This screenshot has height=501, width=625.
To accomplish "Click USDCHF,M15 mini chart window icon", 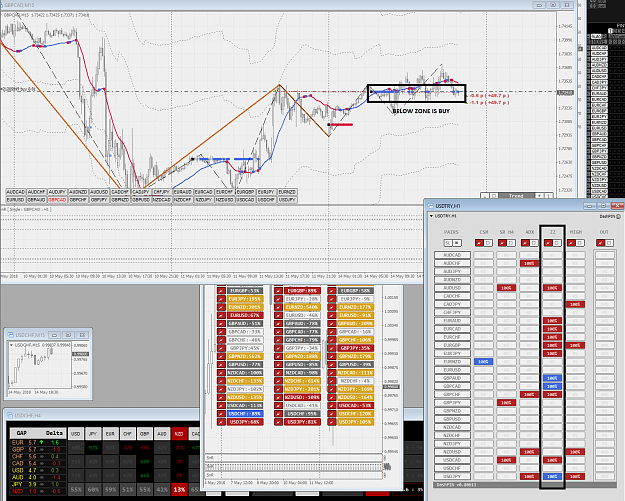I will click(x=11, y=335).
